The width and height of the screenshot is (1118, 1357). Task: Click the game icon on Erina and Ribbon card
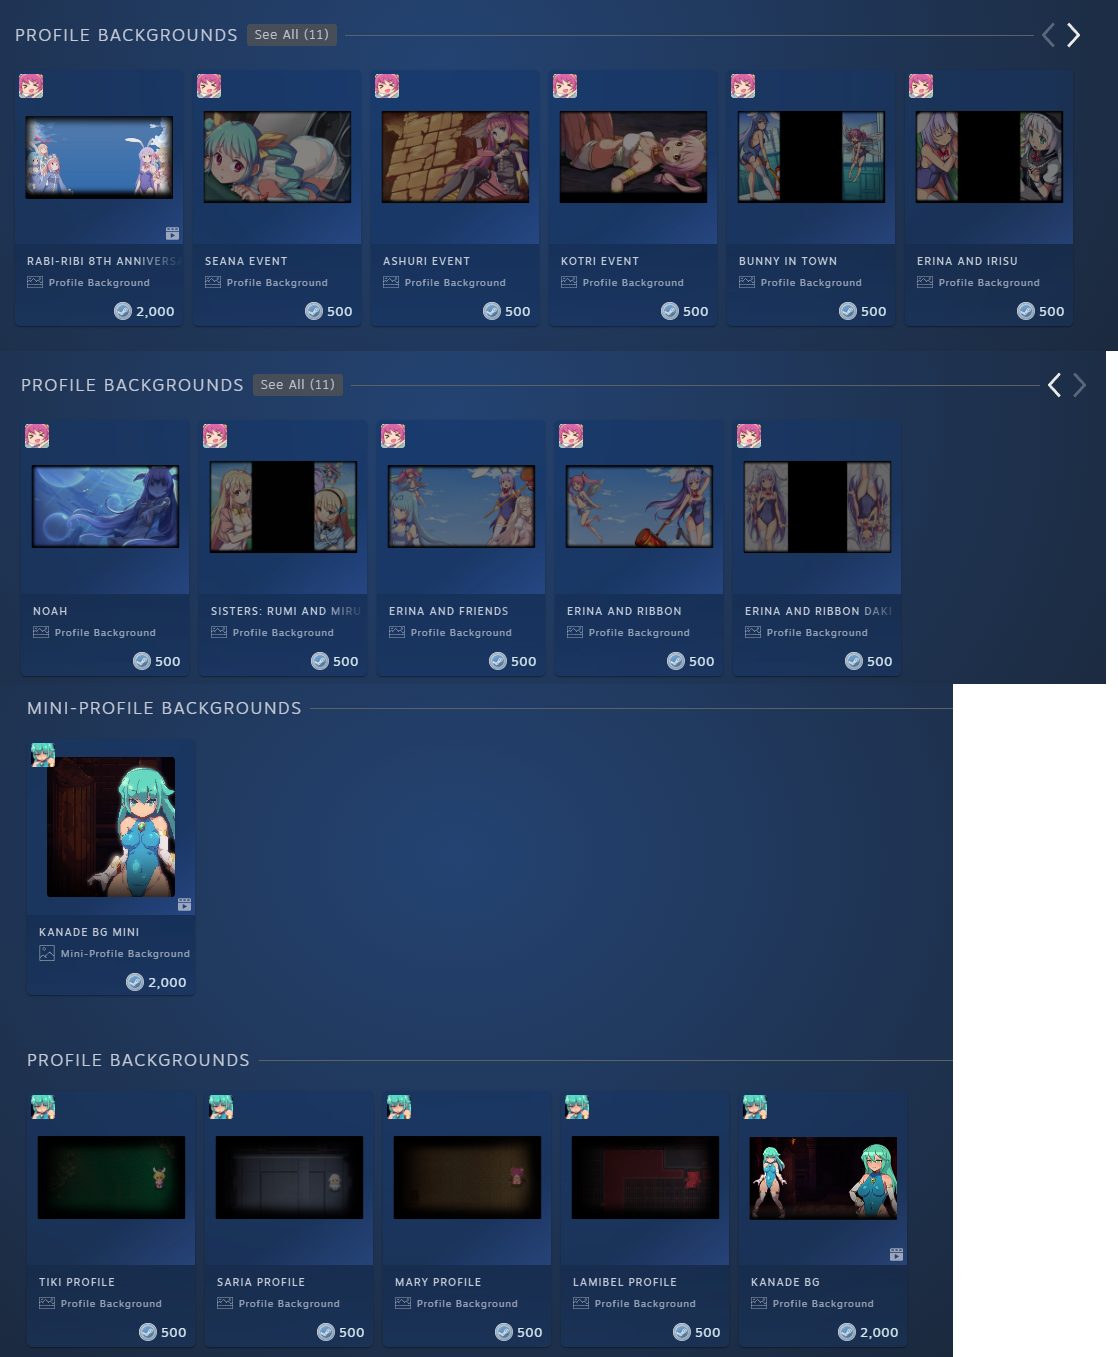(x=571, y=436)
